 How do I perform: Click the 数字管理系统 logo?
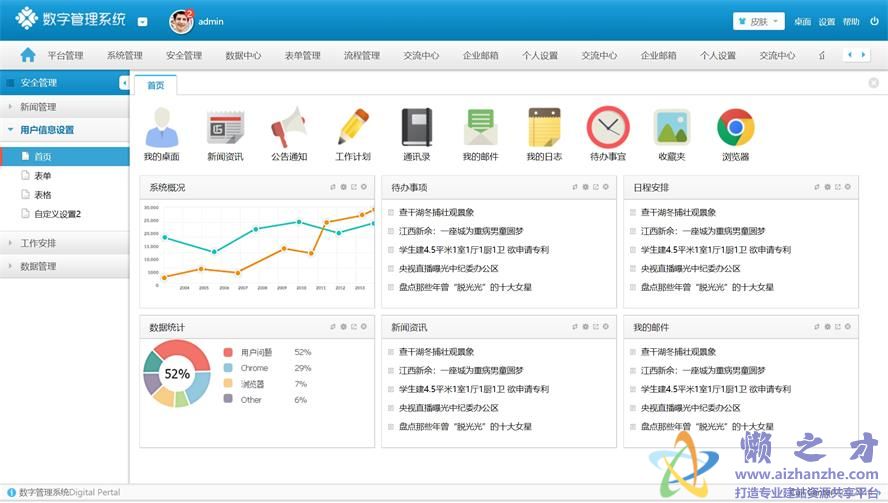click(70, 19)
